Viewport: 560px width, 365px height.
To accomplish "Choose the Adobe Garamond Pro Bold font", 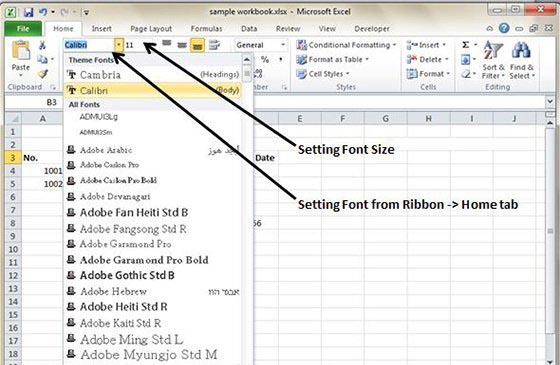I will click(x=153, y=260).
